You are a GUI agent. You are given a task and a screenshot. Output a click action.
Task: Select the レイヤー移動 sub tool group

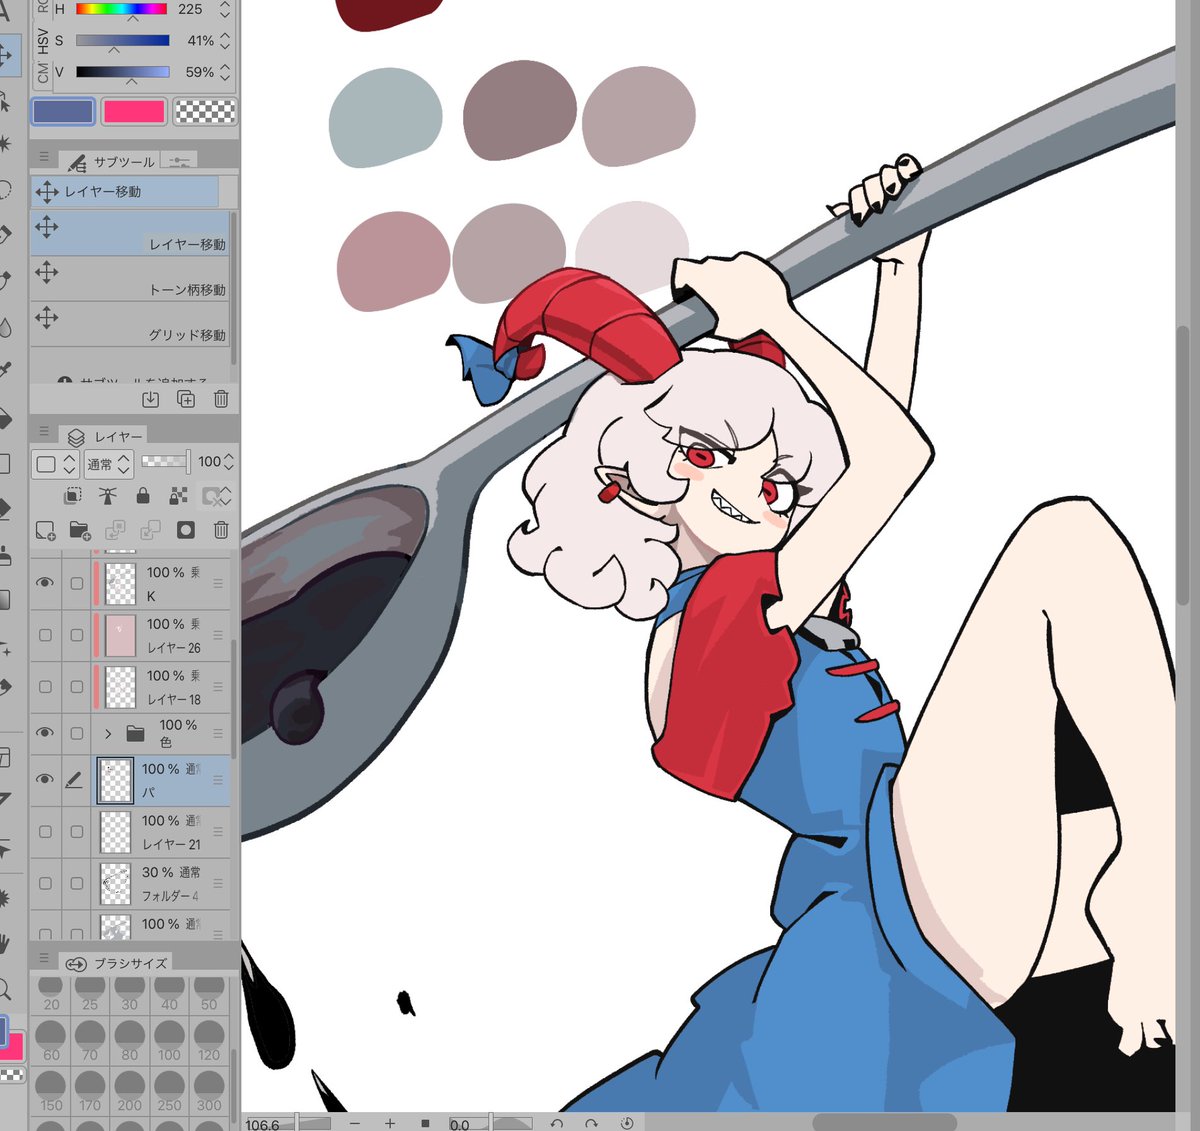(x=125, y=192)
